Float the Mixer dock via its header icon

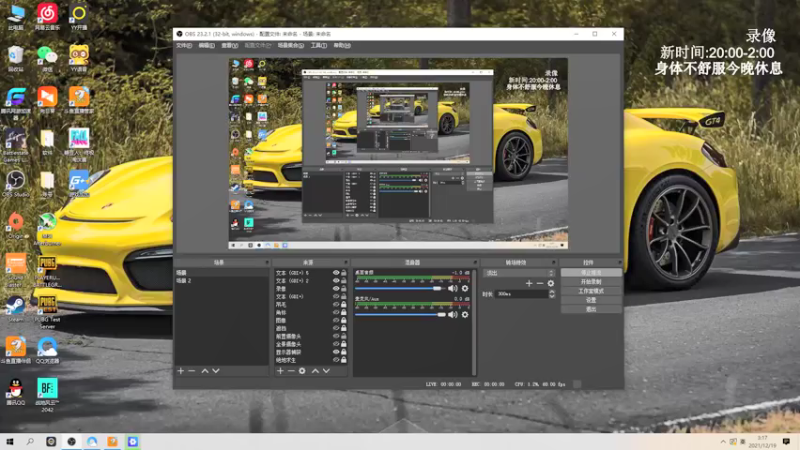pyautogui.click(x=475, y=263)
